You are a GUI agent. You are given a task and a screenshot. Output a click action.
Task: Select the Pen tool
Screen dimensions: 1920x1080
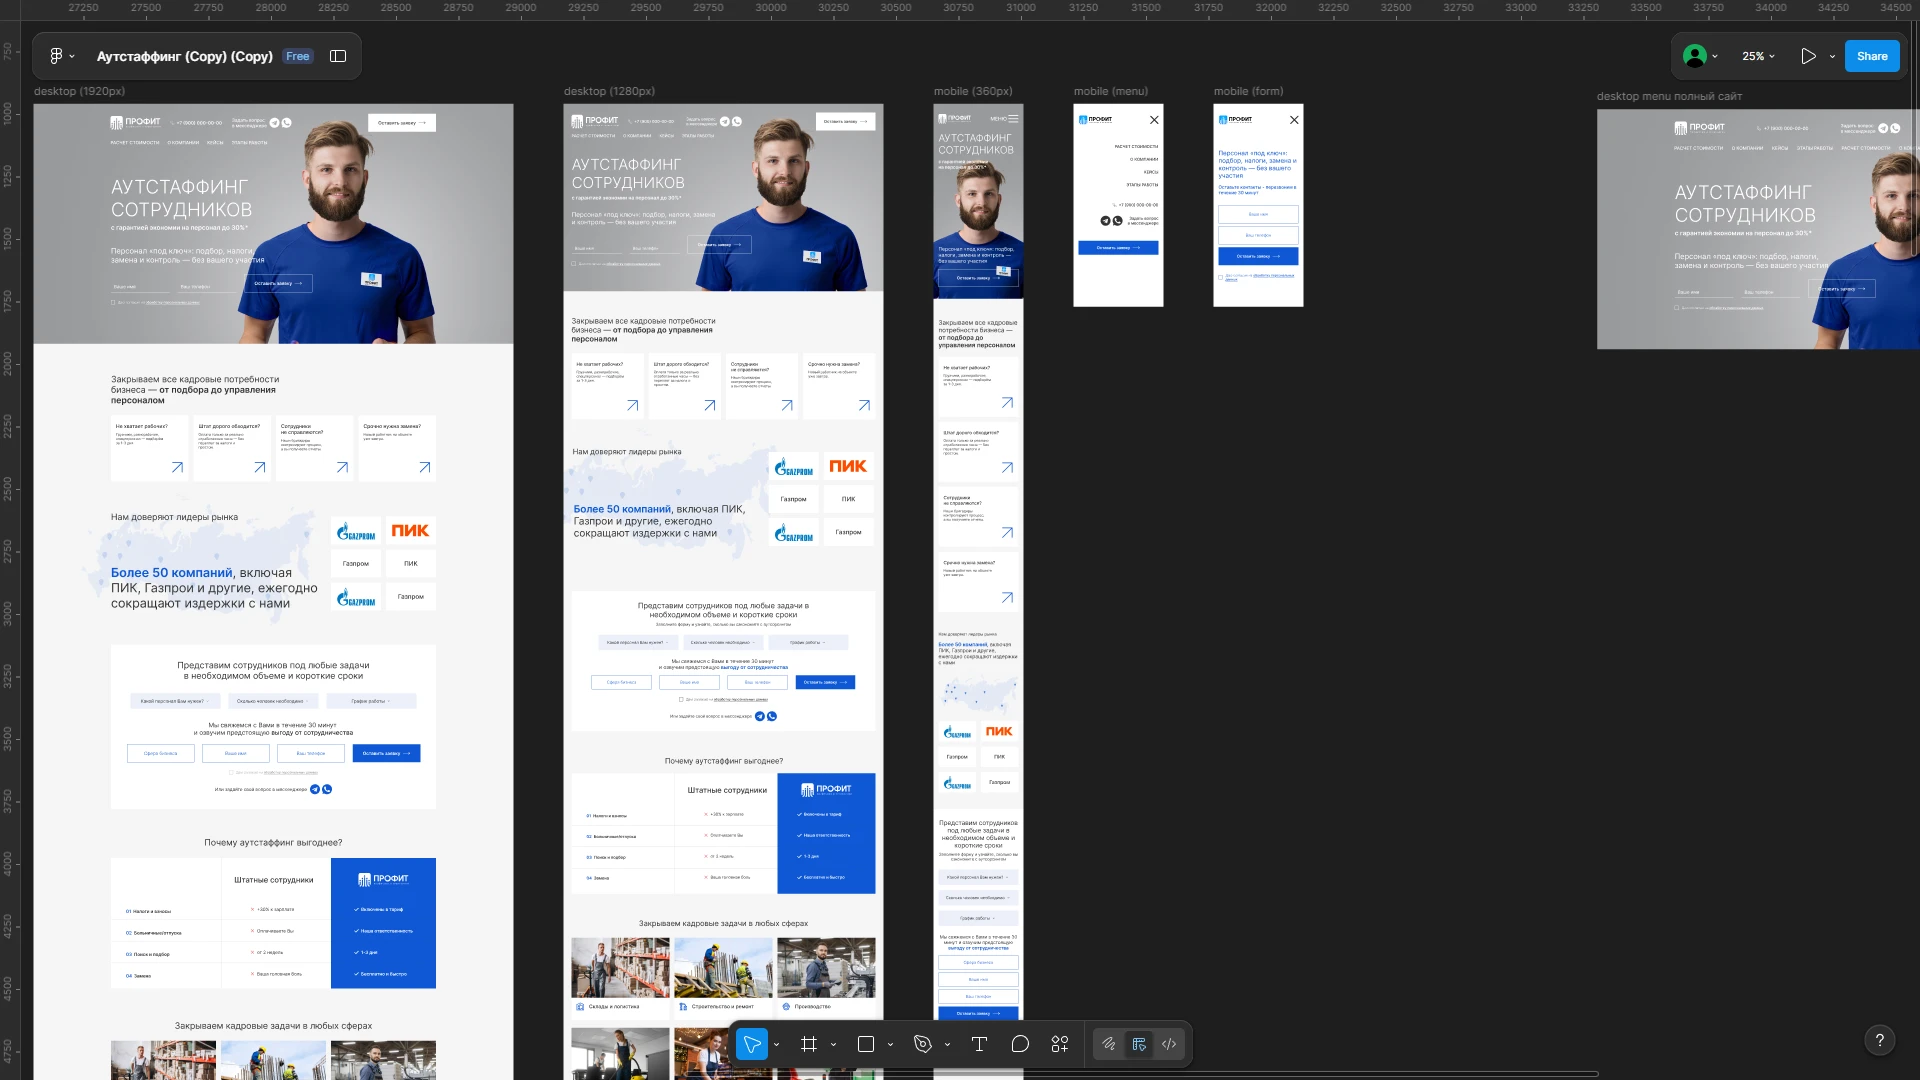(x=922, y=1044)
